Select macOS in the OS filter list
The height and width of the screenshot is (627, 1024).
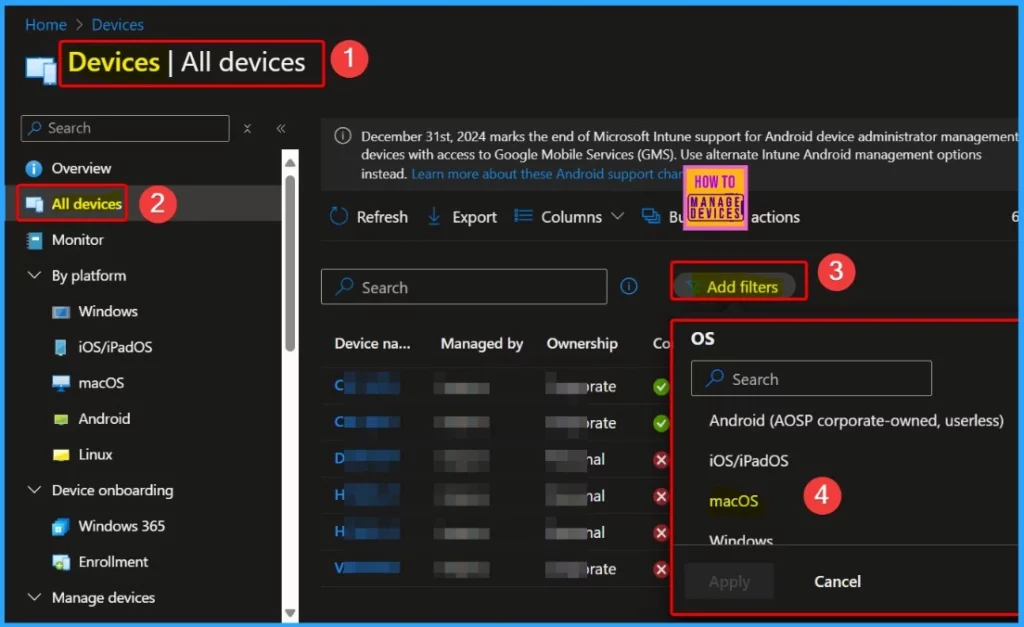(733, 501)
